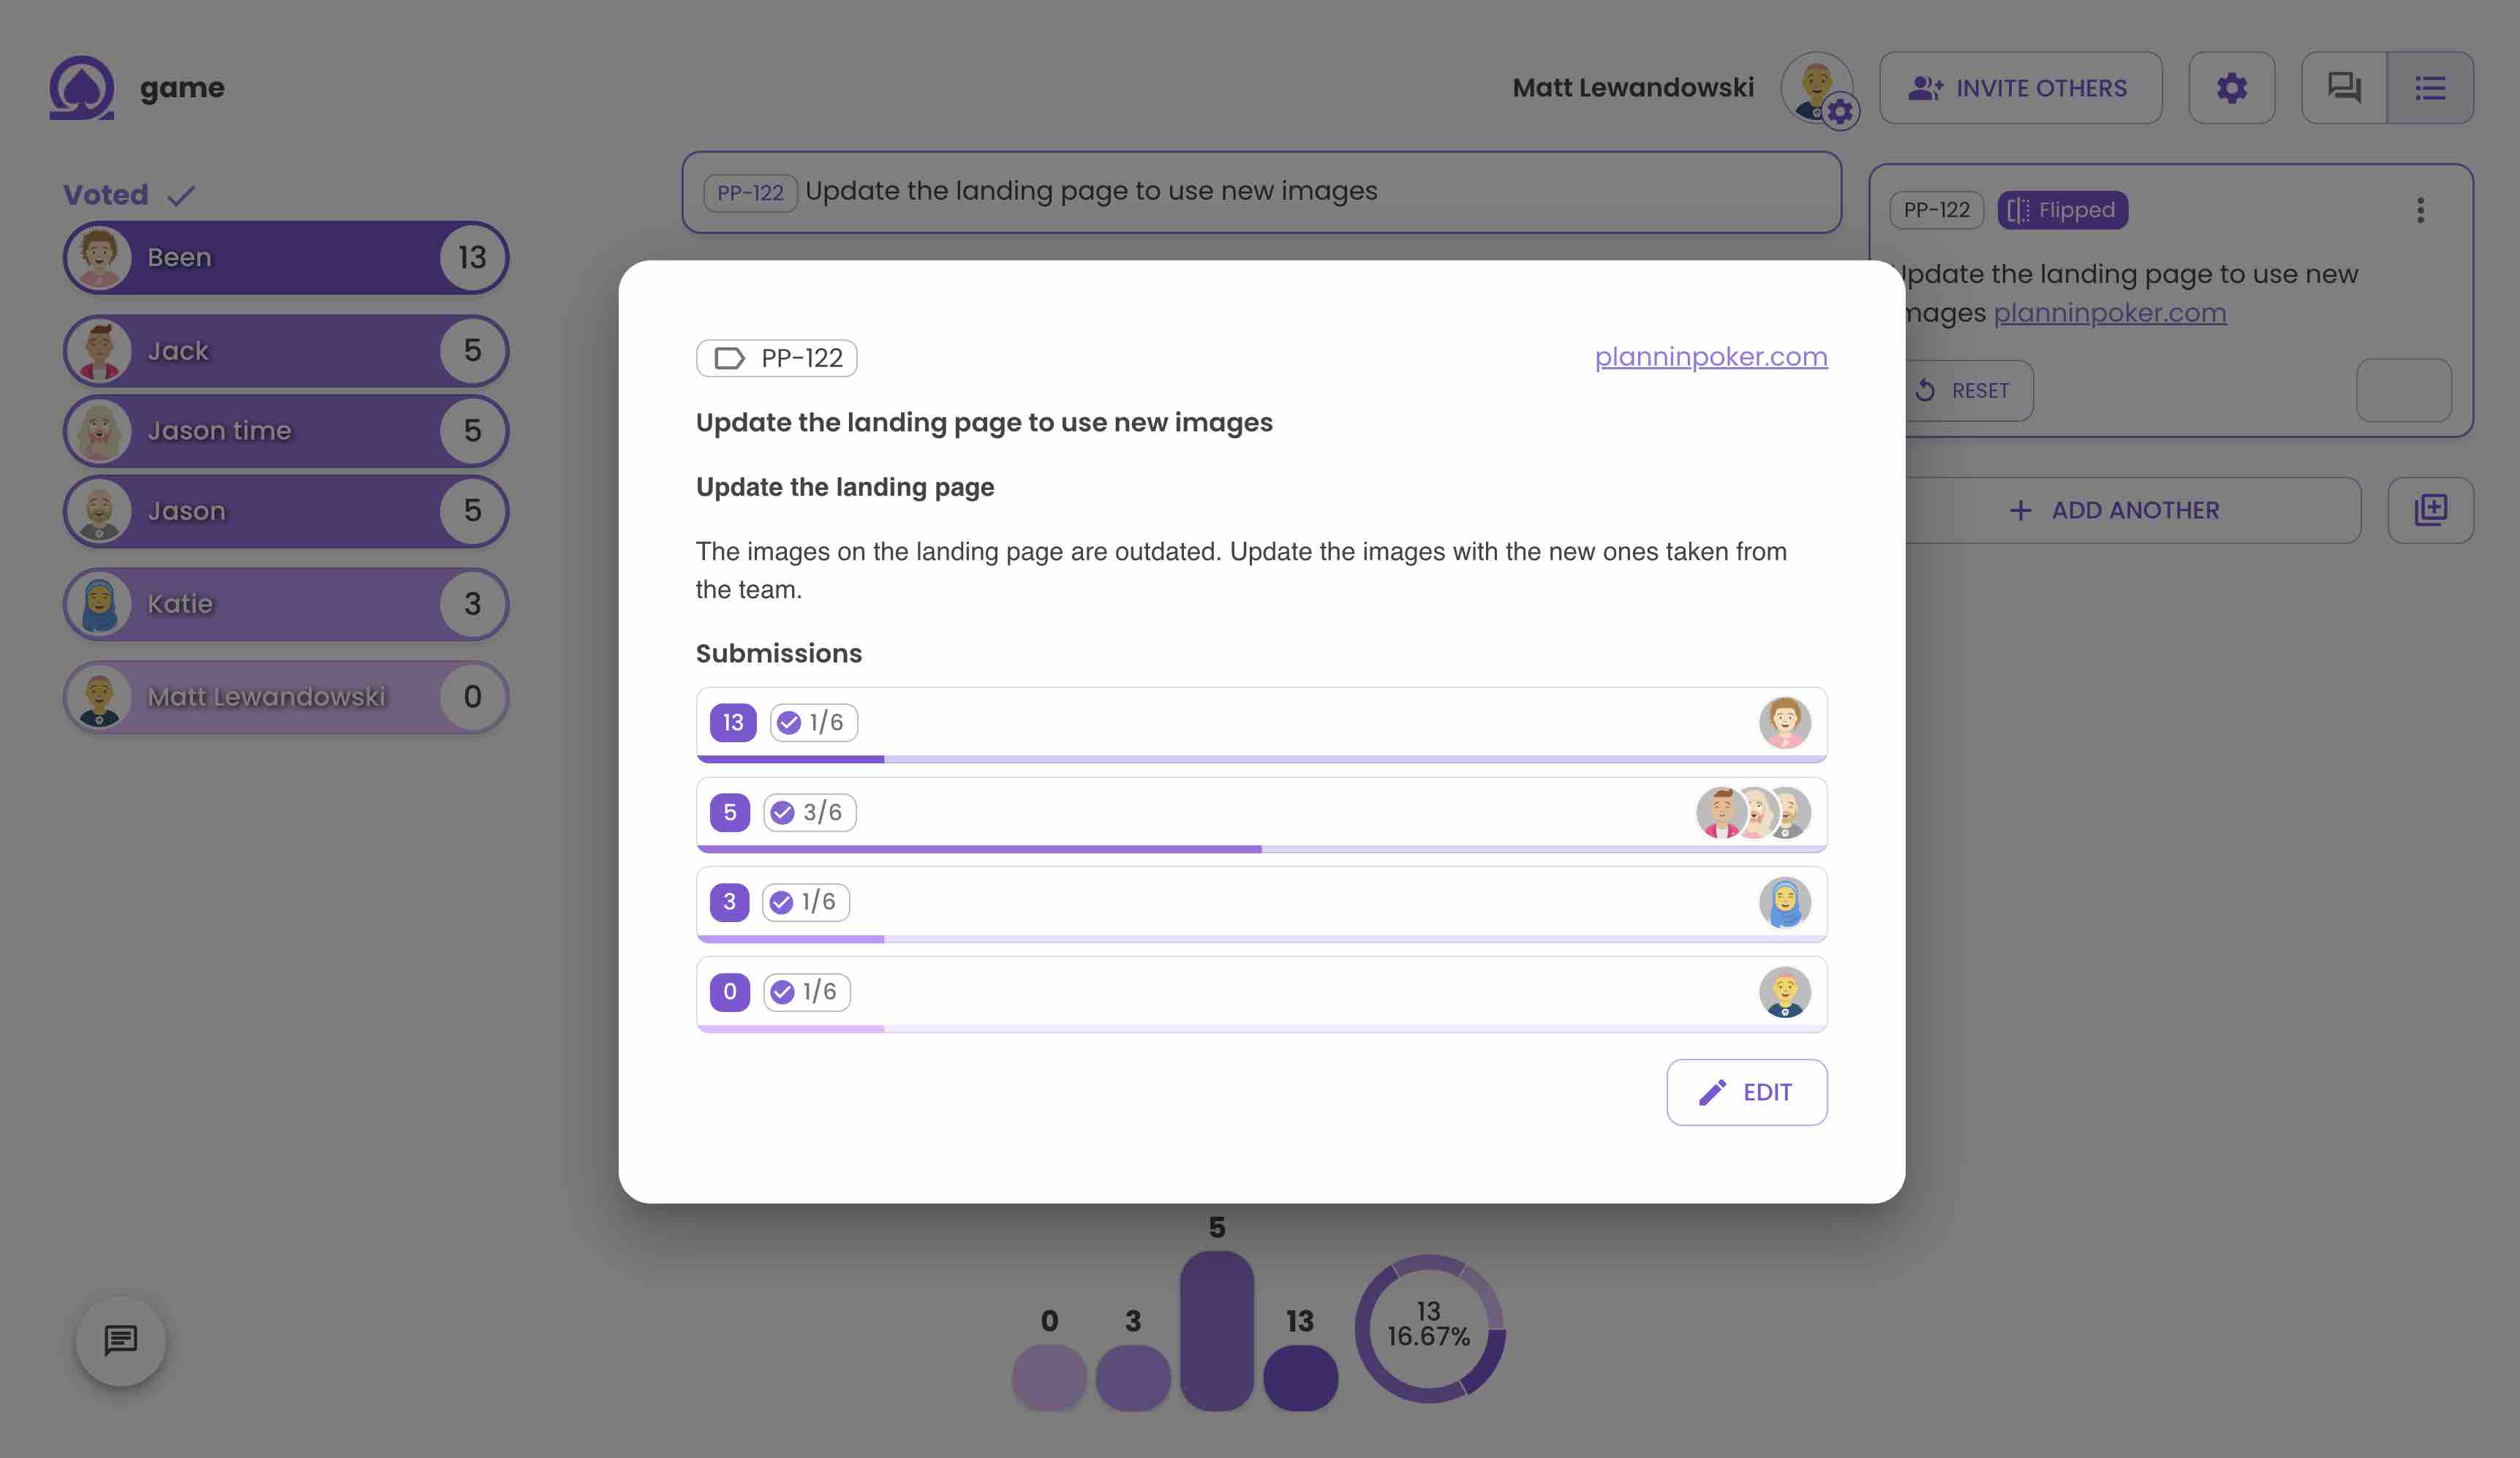Click on Been's voter row with score 13
Screen dimensions: 2520x1458
(x=283, y=257)
